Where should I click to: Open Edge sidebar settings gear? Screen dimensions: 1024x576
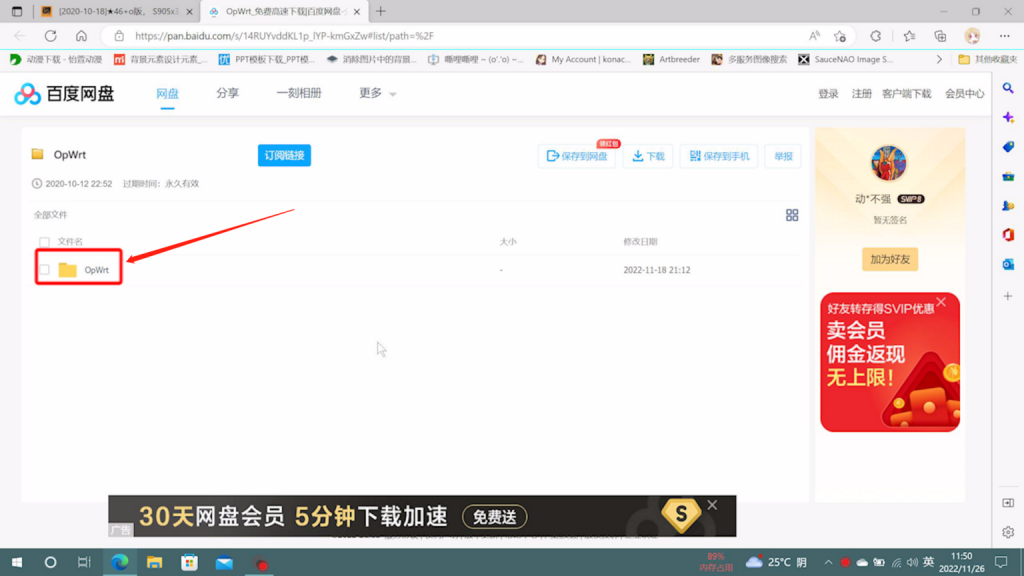[1008, 532]
